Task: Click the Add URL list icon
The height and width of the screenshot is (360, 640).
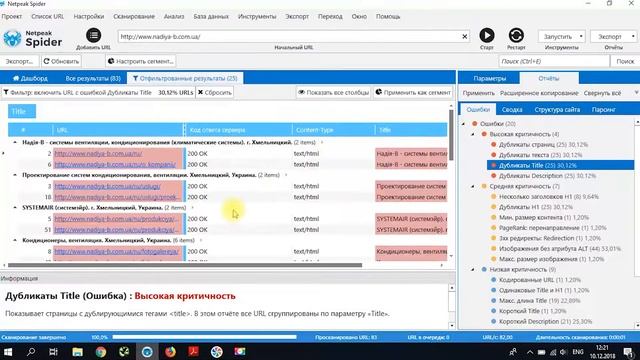Action: tap(93, 35)
